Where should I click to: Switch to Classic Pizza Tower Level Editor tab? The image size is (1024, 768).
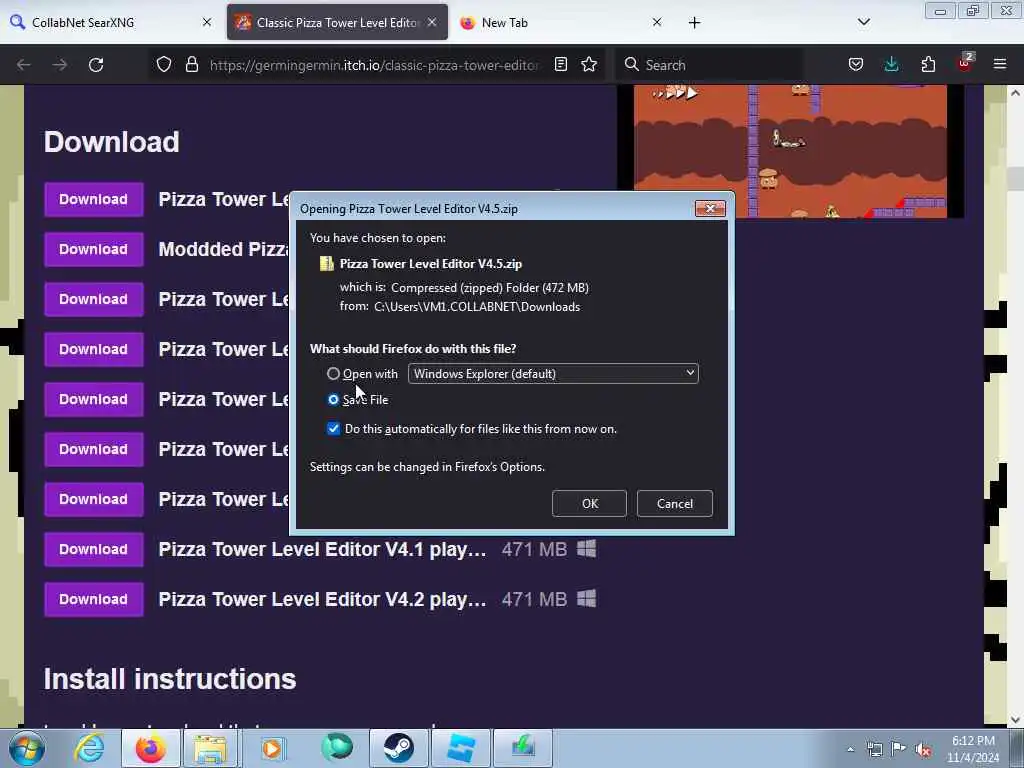click(337, 22)
